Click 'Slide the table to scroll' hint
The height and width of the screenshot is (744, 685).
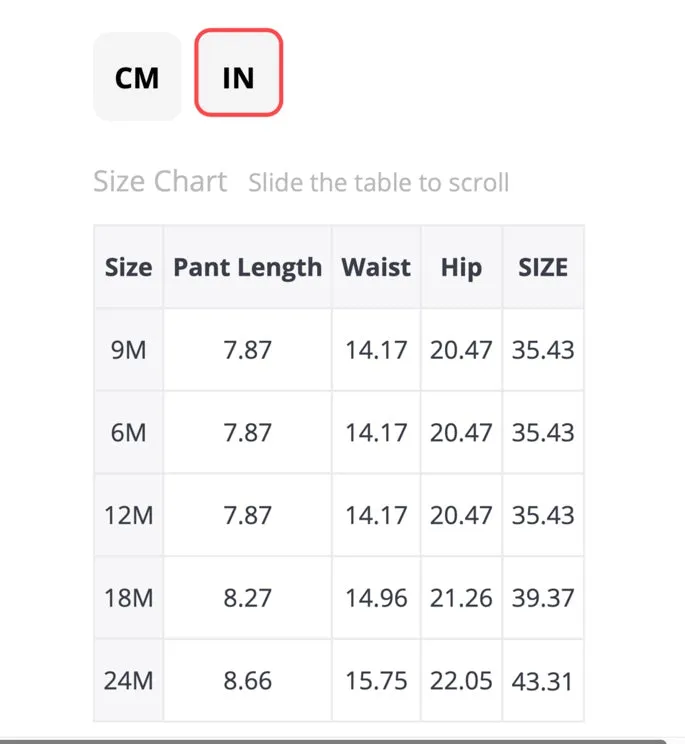pyautogui.click(x=379, y=183)
